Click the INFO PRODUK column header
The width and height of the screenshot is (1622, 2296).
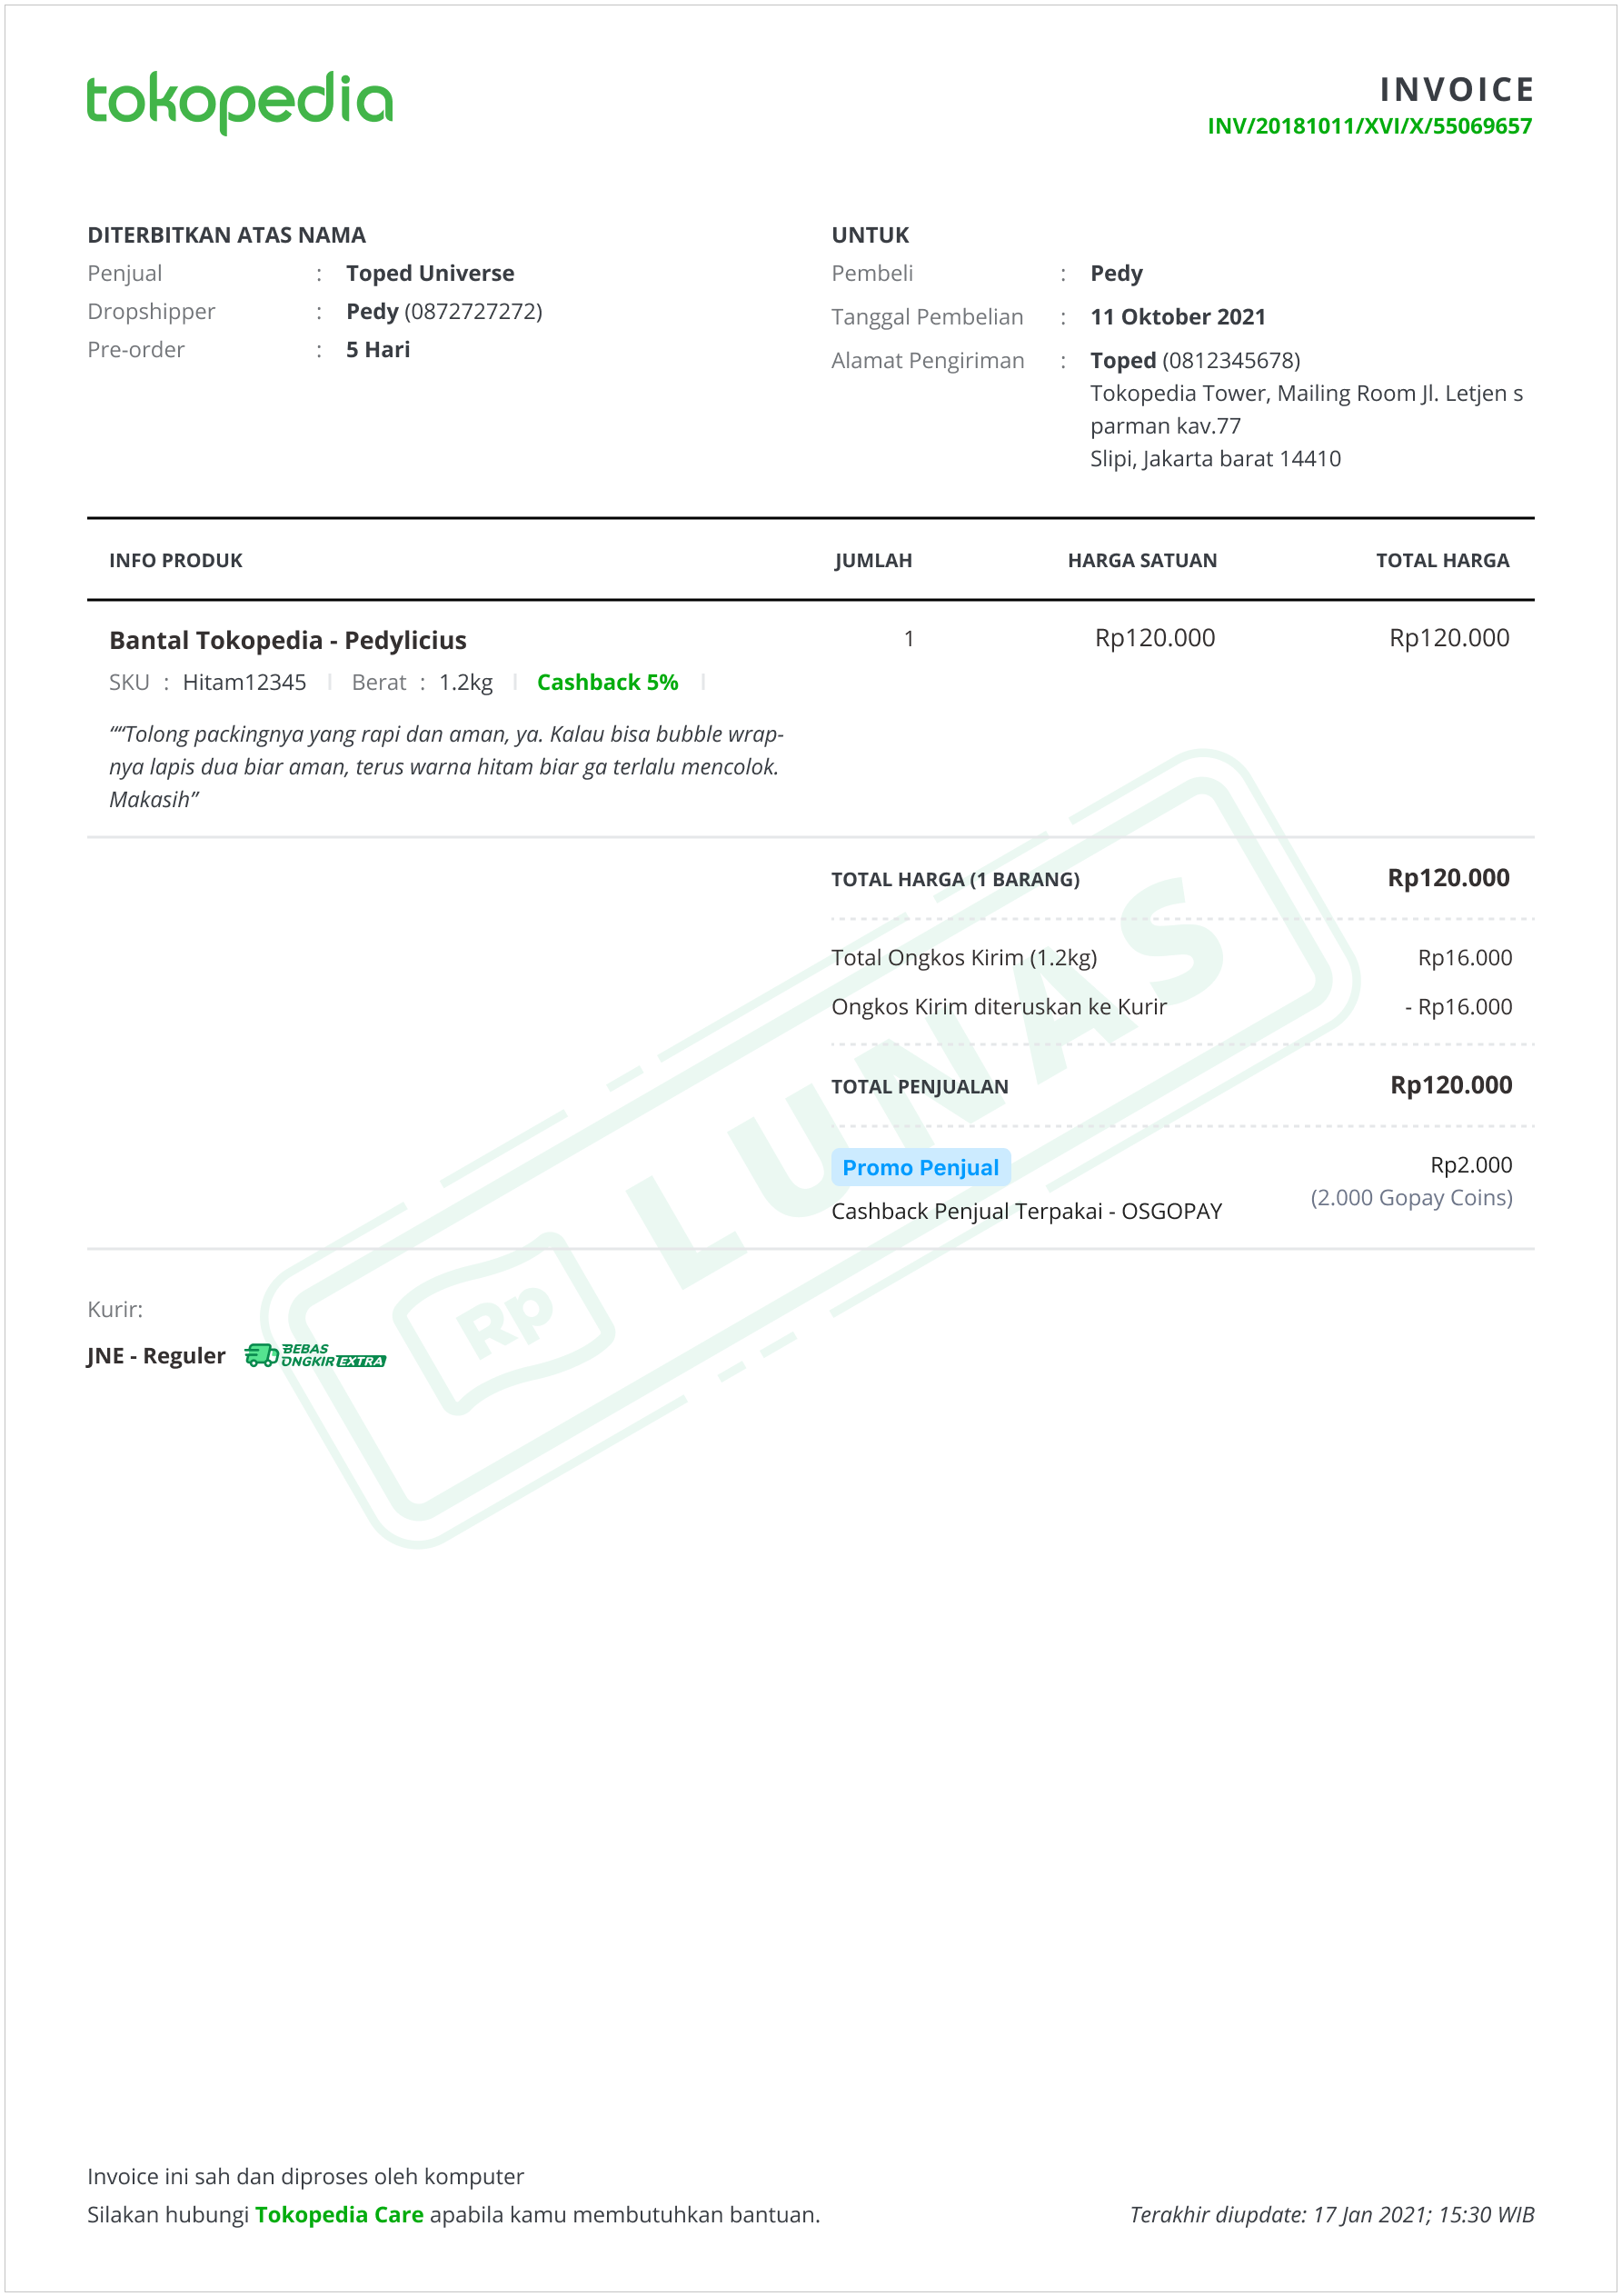click(176, 560)
